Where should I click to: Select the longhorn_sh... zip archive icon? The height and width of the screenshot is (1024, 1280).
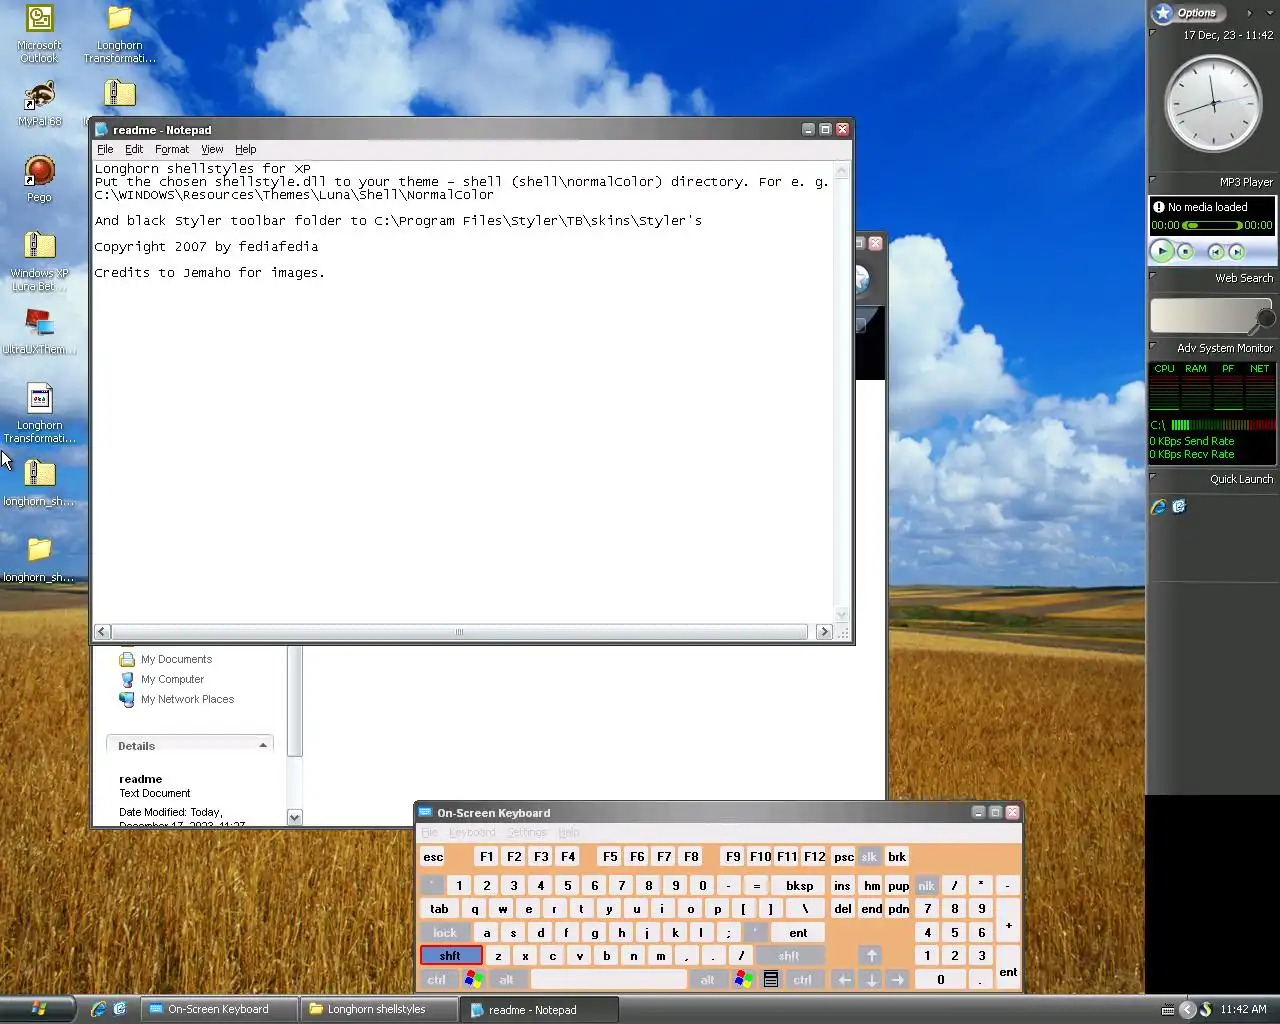tap(39, 483)
